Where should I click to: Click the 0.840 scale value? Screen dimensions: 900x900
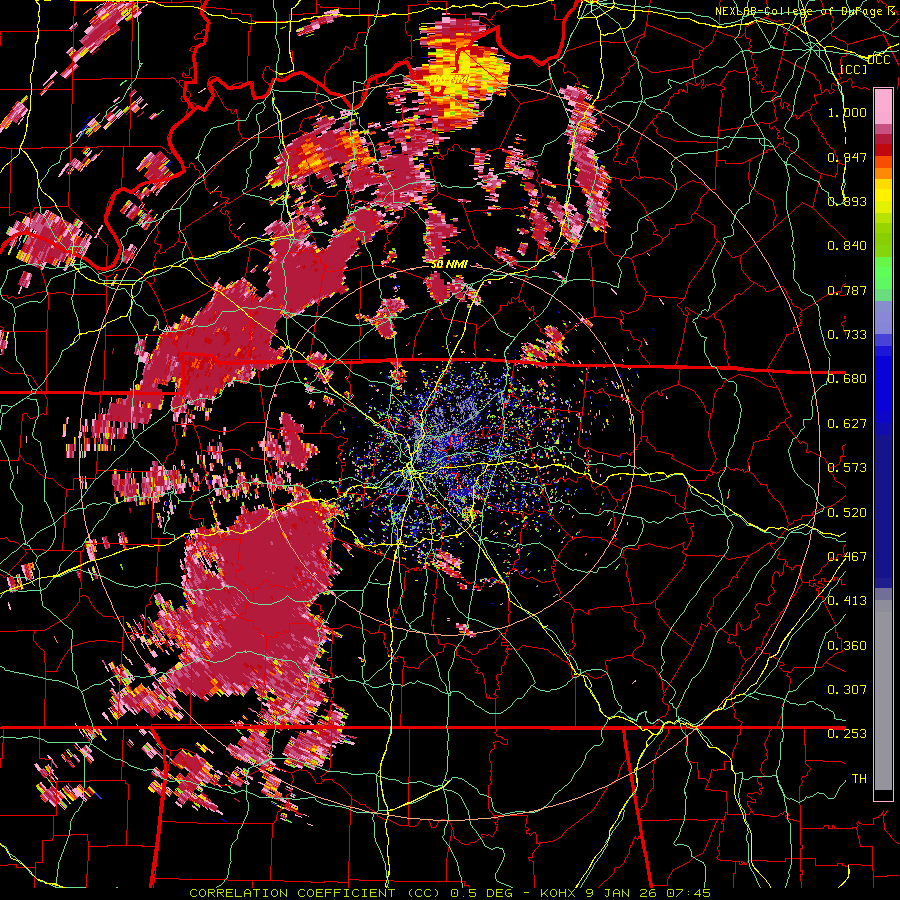click(x=847, y=246)
